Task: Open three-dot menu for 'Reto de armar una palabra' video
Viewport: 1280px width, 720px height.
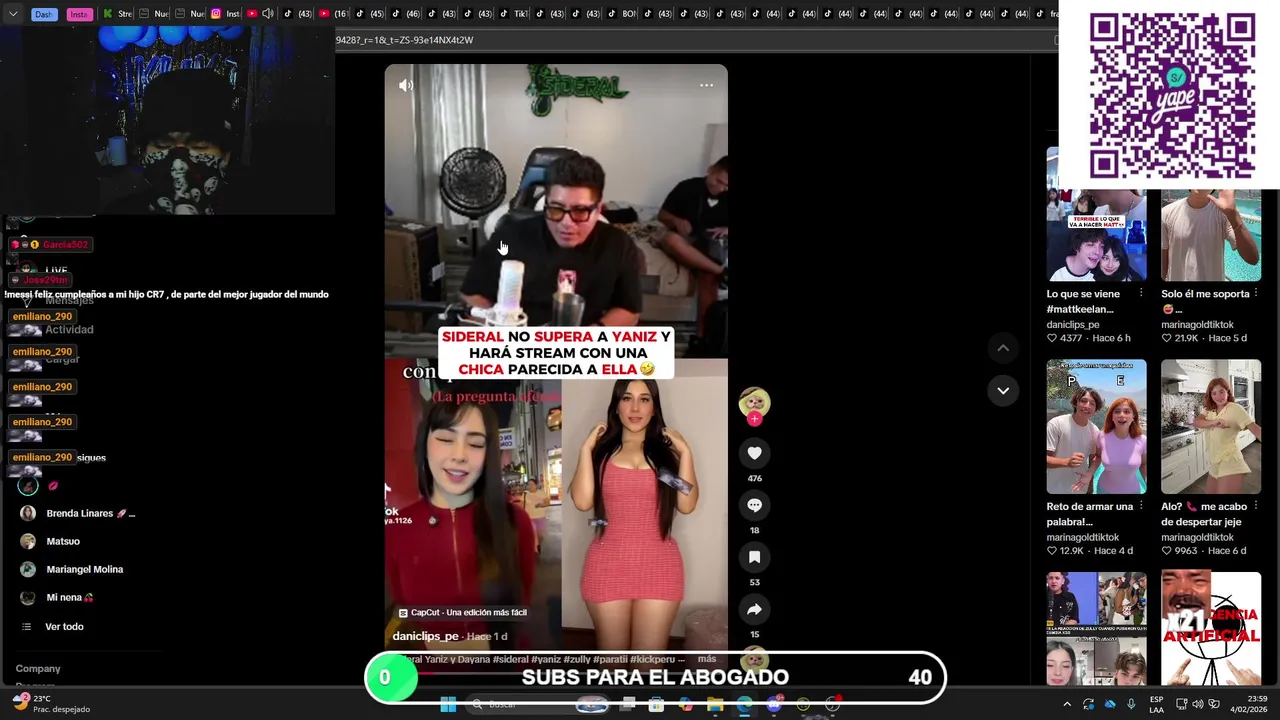Action: (1141, 506)
